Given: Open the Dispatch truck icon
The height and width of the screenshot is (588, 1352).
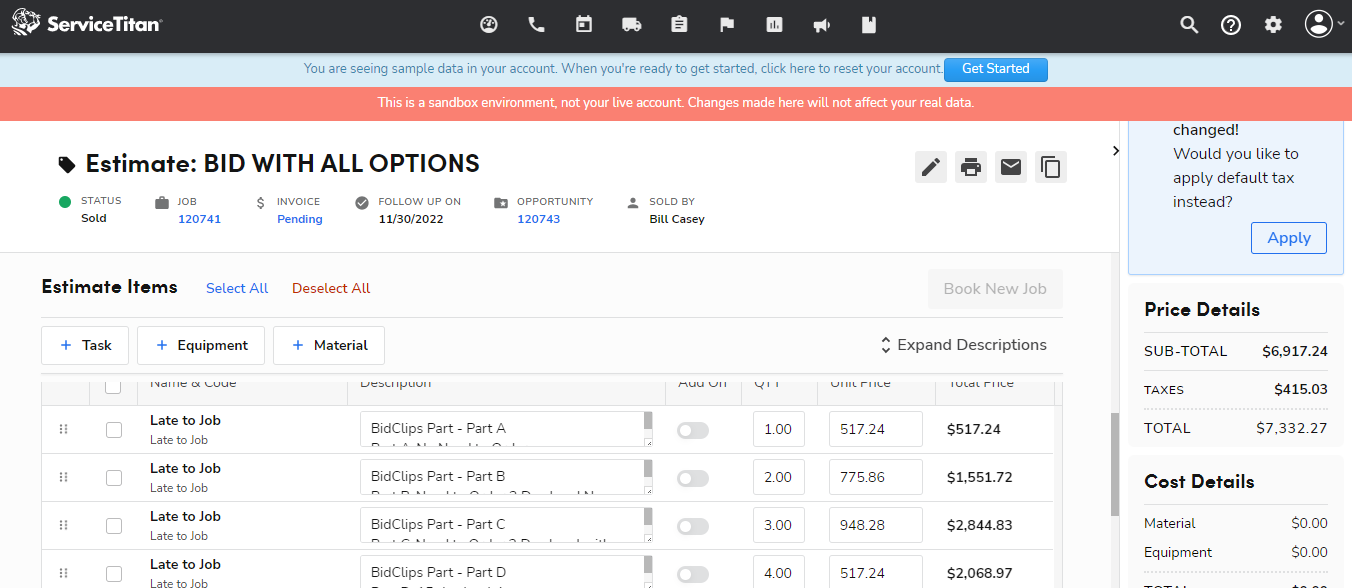Looking at the screenshot, I should [631, 25].
